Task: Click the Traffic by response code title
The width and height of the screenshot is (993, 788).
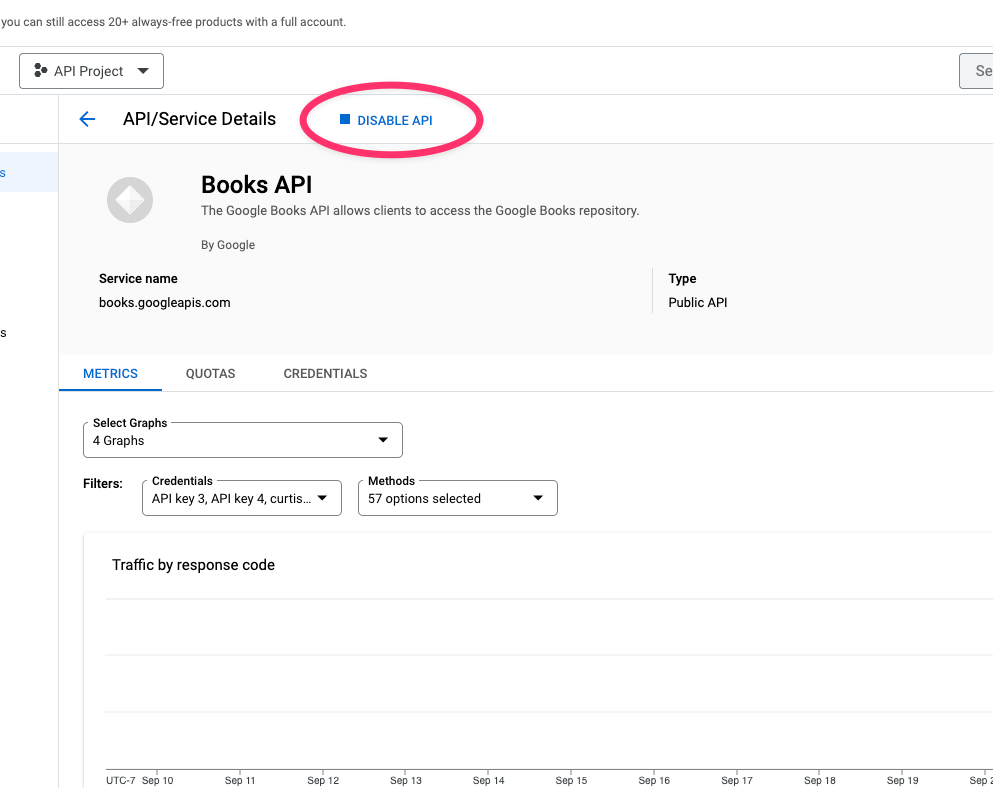Action: coord(193,565)
